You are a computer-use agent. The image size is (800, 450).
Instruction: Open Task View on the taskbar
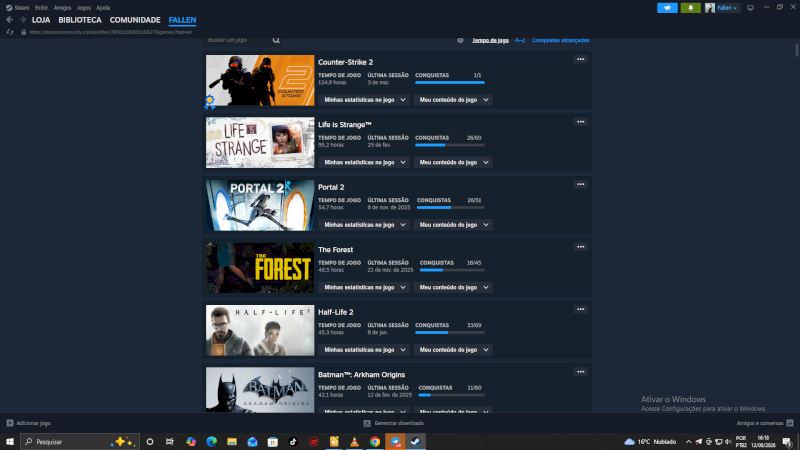(170, 442)
